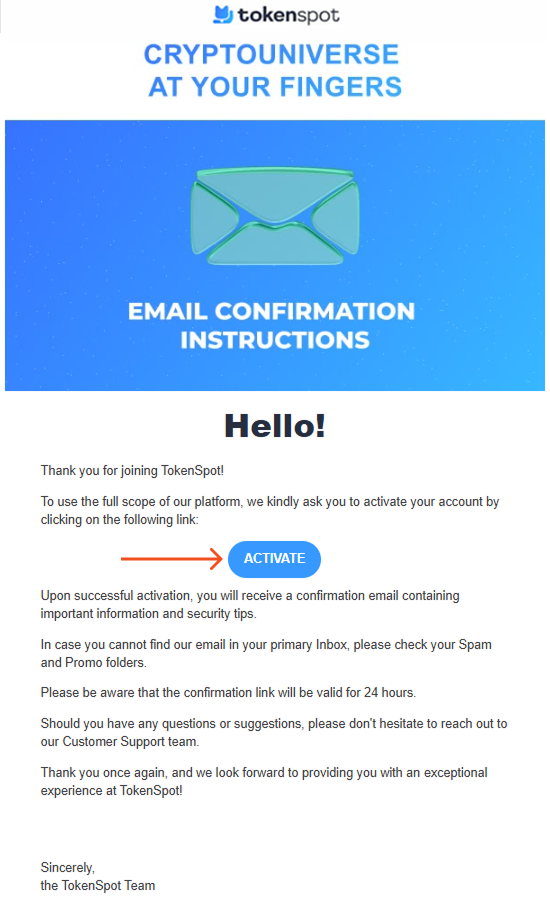Select the CRYPTOUNIVERSE headline line
The height and width of the screenshot is (898, 550).
(271, 55)
